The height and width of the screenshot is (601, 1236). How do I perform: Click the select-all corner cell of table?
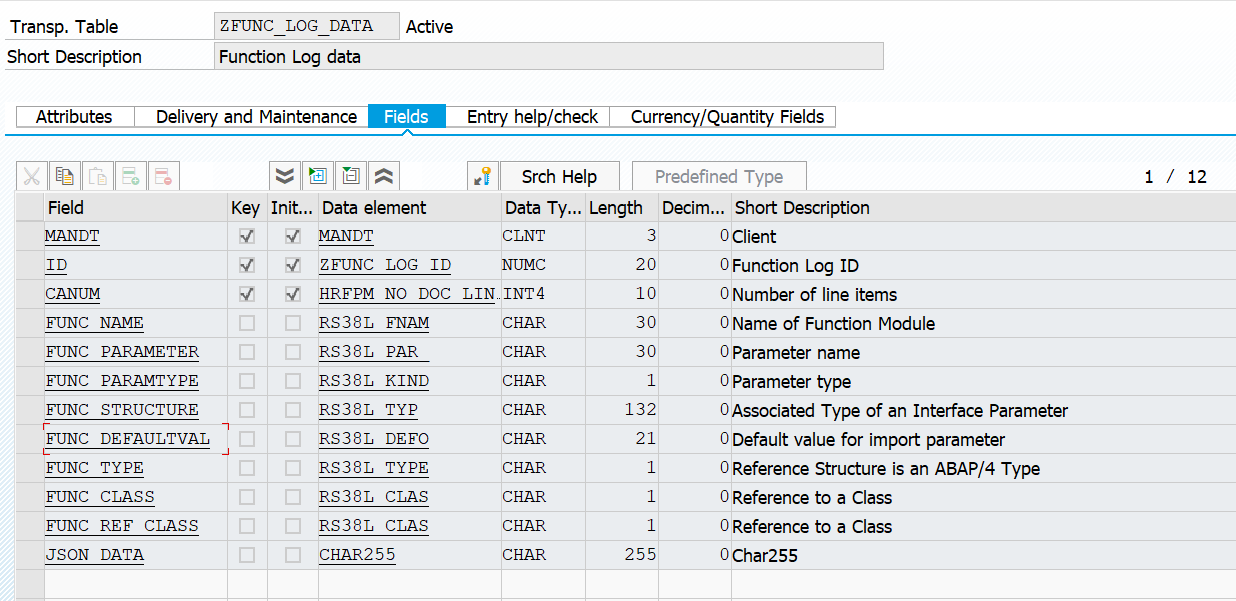pyautogui.click(x=30, y=208)
